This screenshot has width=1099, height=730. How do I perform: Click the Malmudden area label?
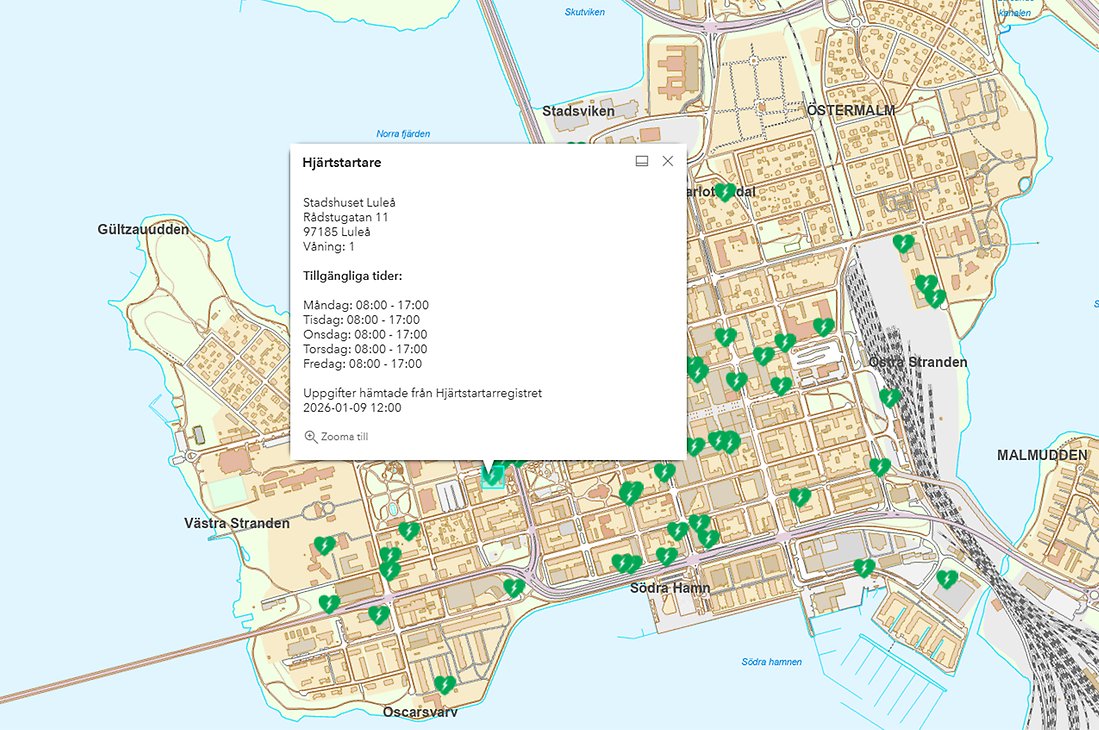coord(1041,455)
